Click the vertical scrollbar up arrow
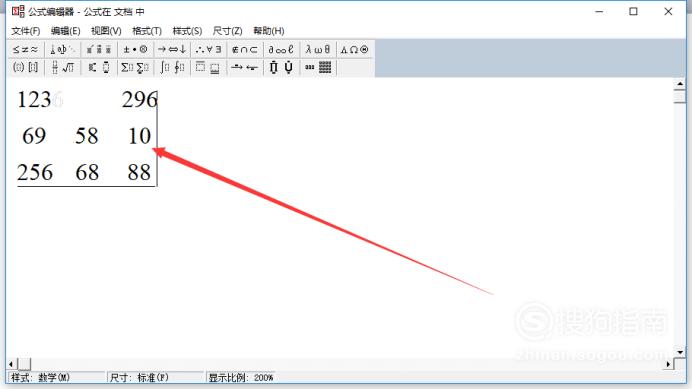Screen dimensions: 692x389 click(680, 83)
